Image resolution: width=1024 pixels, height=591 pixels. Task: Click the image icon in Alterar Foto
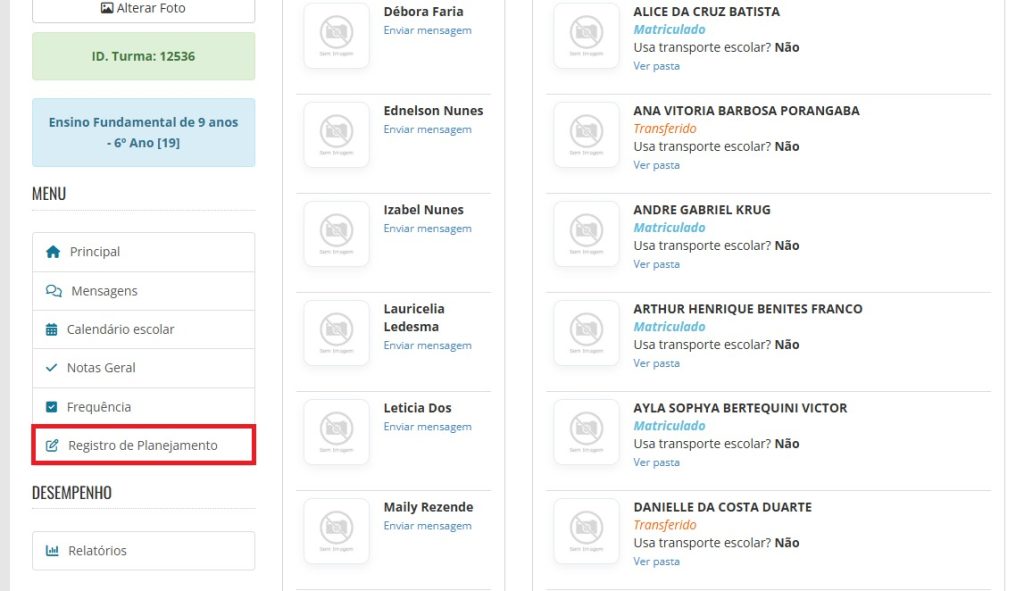click(x=107, y=8)
